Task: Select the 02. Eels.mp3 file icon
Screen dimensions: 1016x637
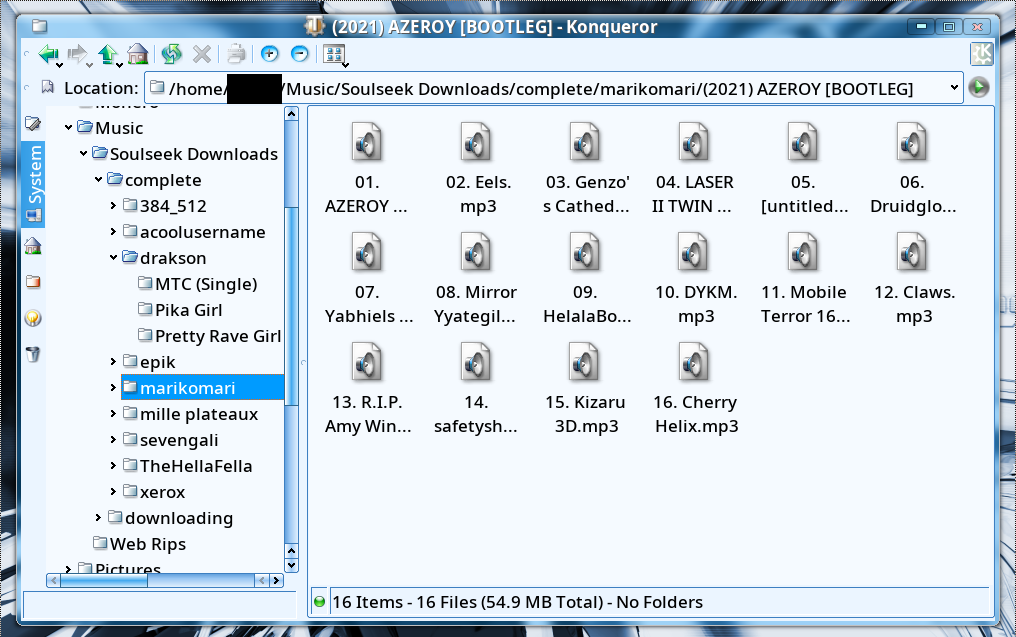Action: tap(476, 141)
